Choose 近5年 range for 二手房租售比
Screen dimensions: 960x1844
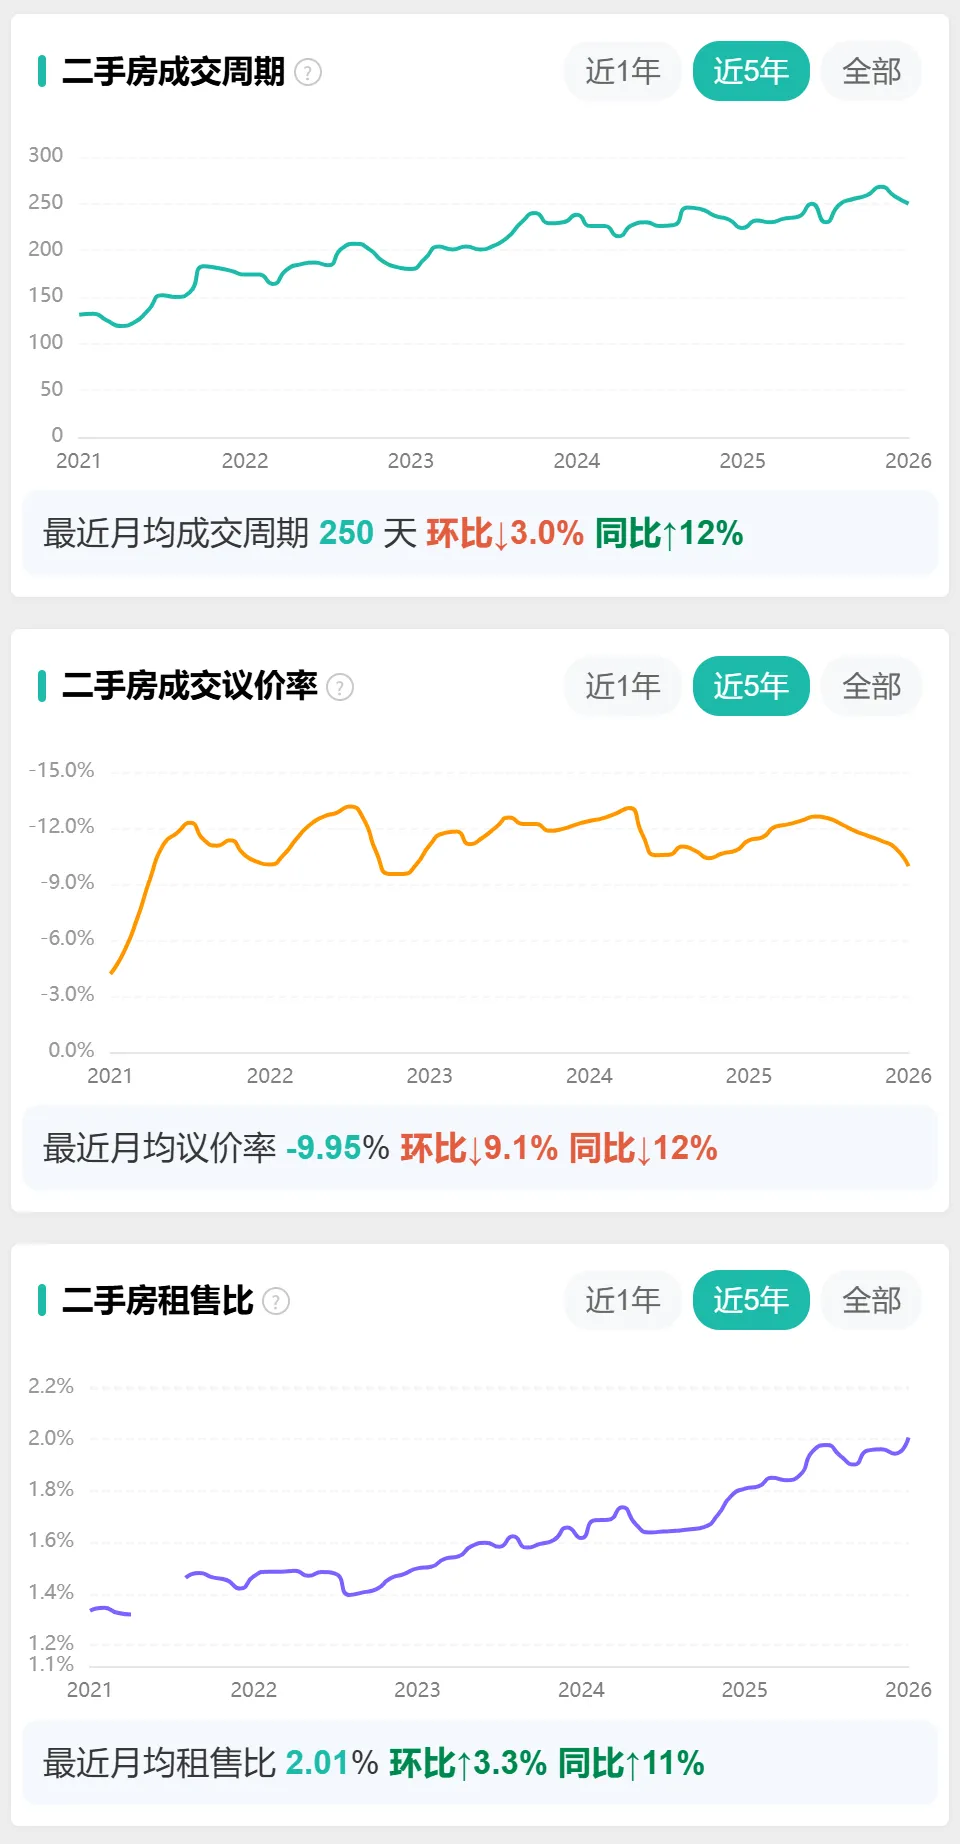751,1300
